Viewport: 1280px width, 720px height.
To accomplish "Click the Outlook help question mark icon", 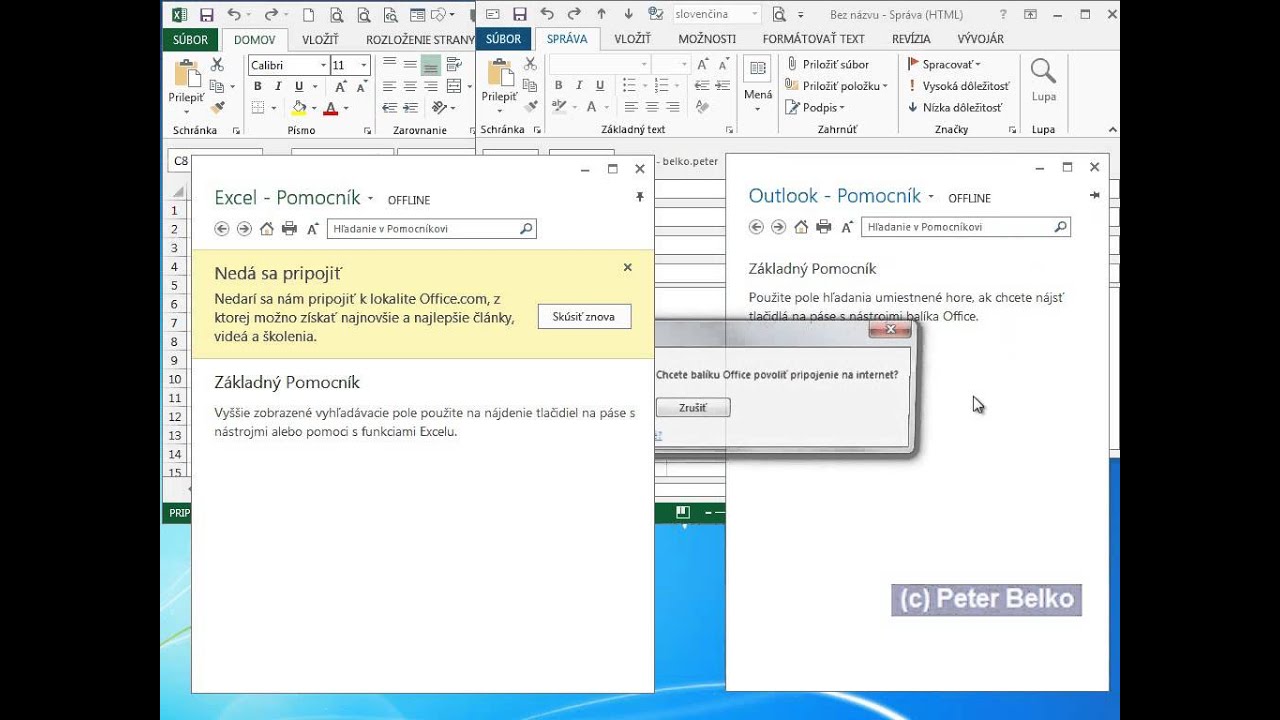I will pyautogui.click(x=1003, y=14).
